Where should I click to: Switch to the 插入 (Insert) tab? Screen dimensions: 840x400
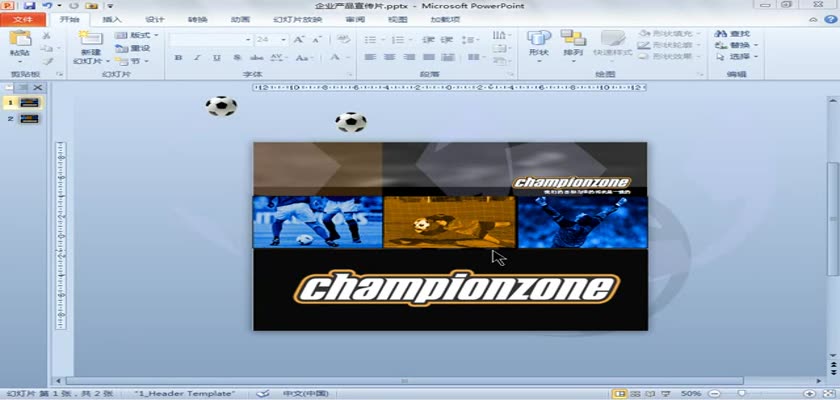[112, 20]
